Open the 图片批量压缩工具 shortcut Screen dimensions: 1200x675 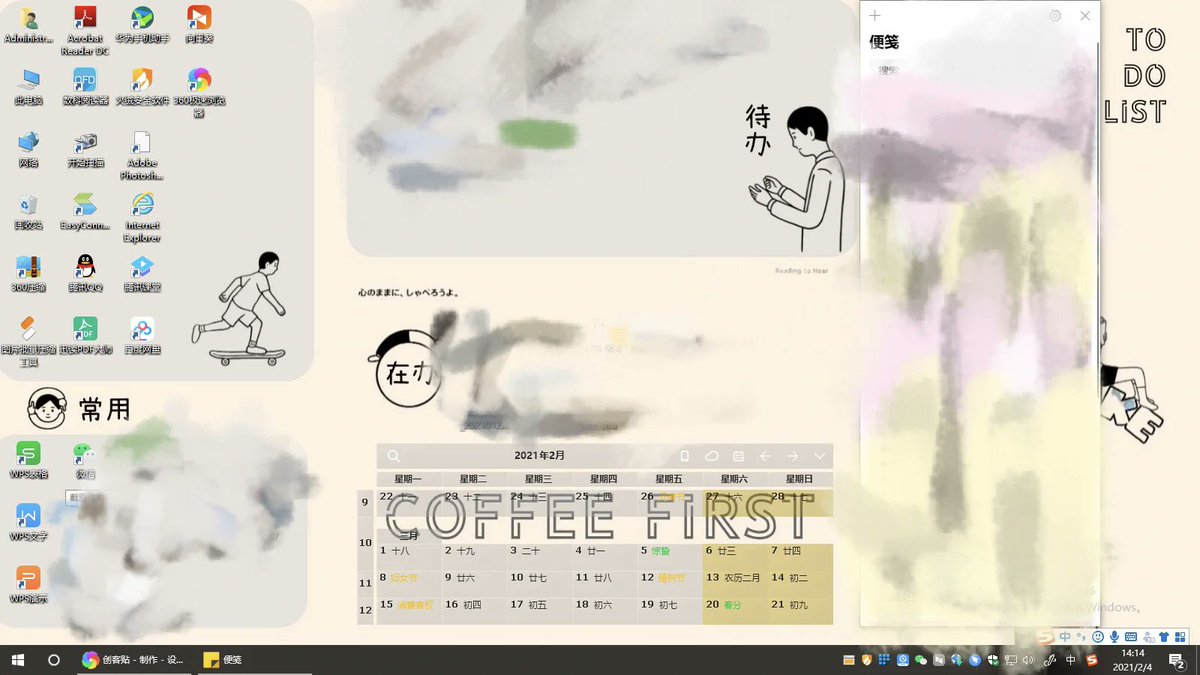tap(29, 341)
